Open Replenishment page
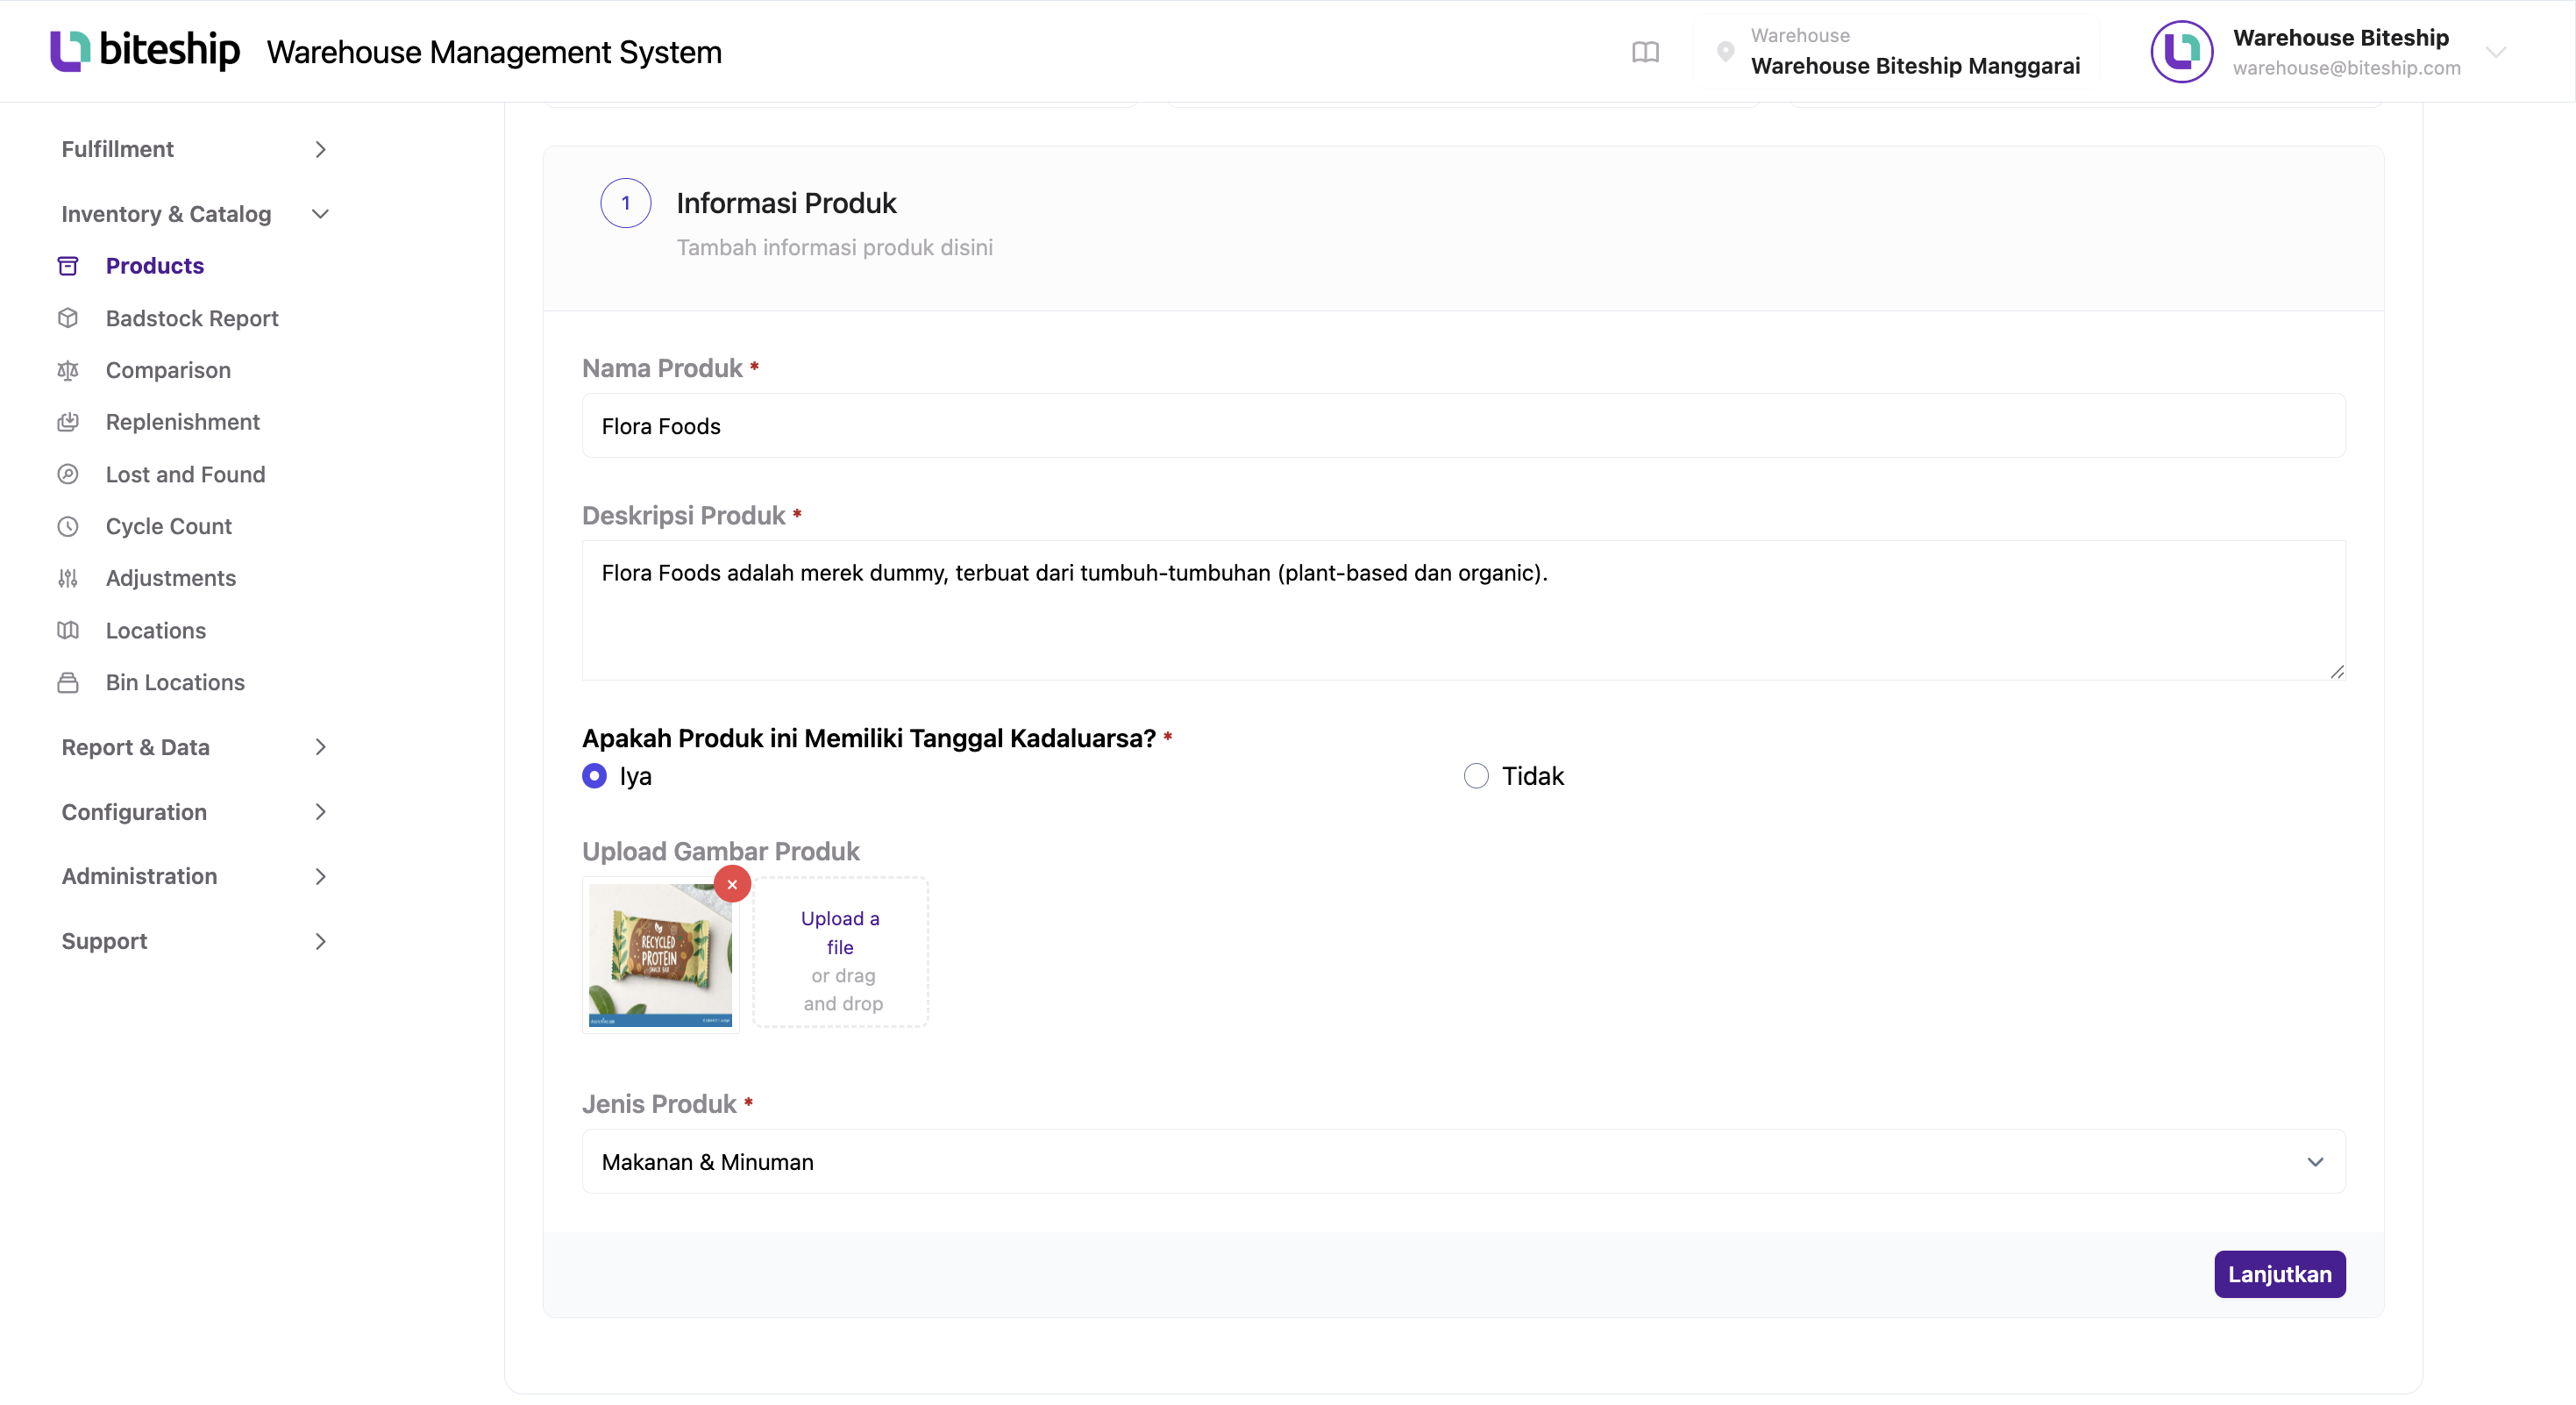This screenshot has height=1405, width=2576. point(183,422)
